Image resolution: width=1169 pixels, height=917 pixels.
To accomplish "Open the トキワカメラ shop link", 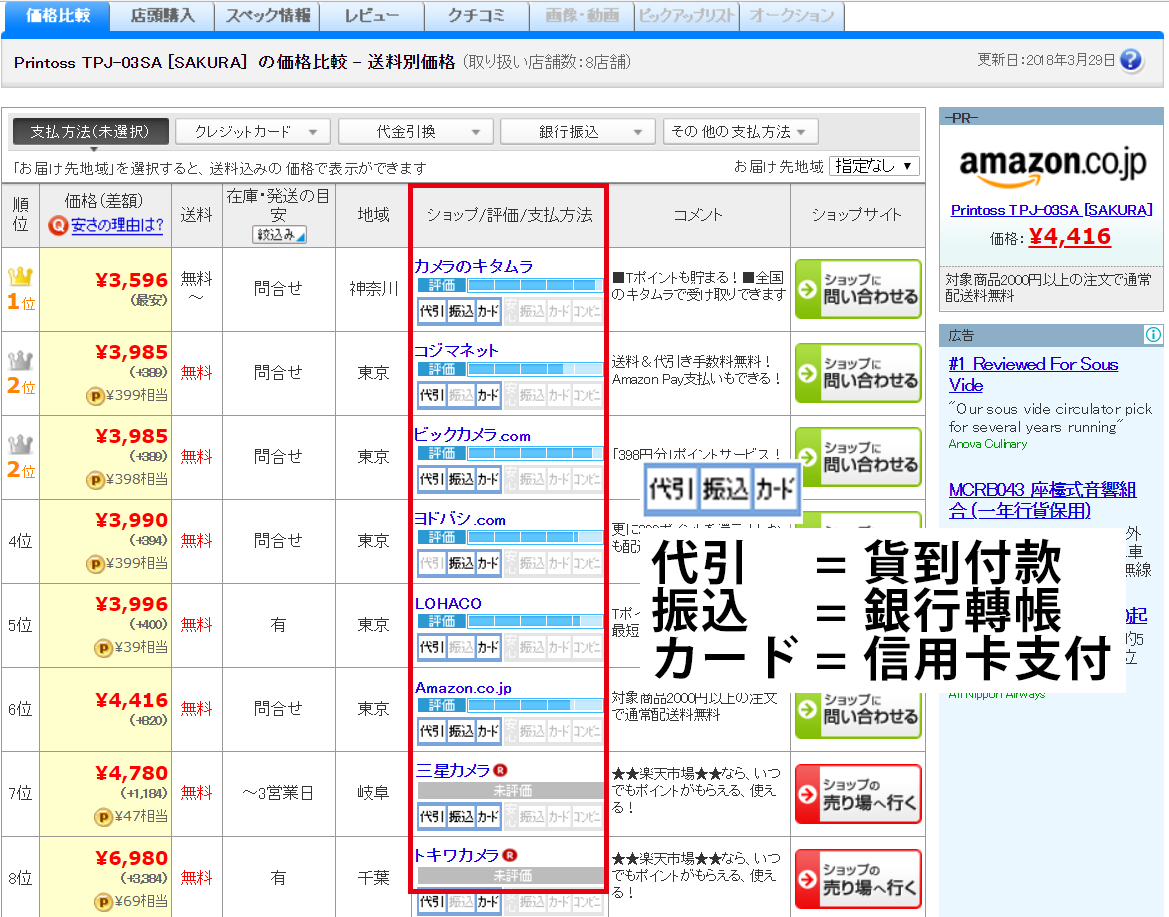I will tap(457, 855).
